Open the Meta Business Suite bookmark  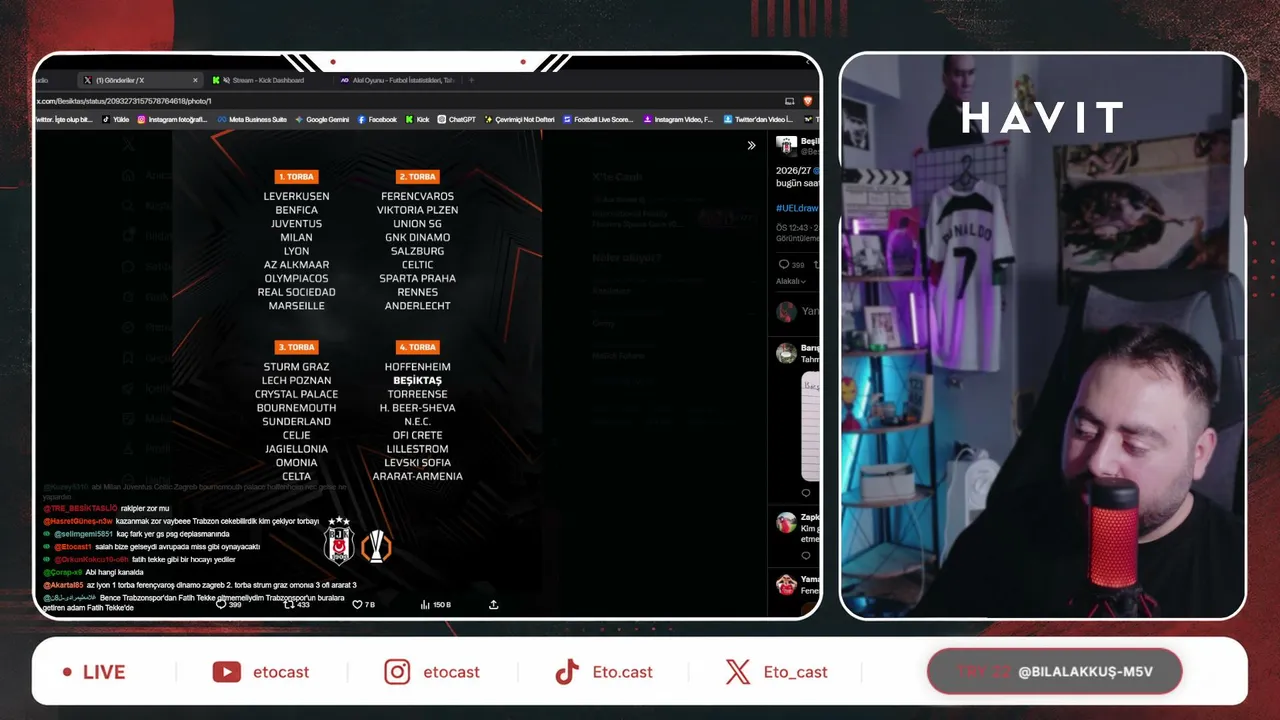coord(252,119)
